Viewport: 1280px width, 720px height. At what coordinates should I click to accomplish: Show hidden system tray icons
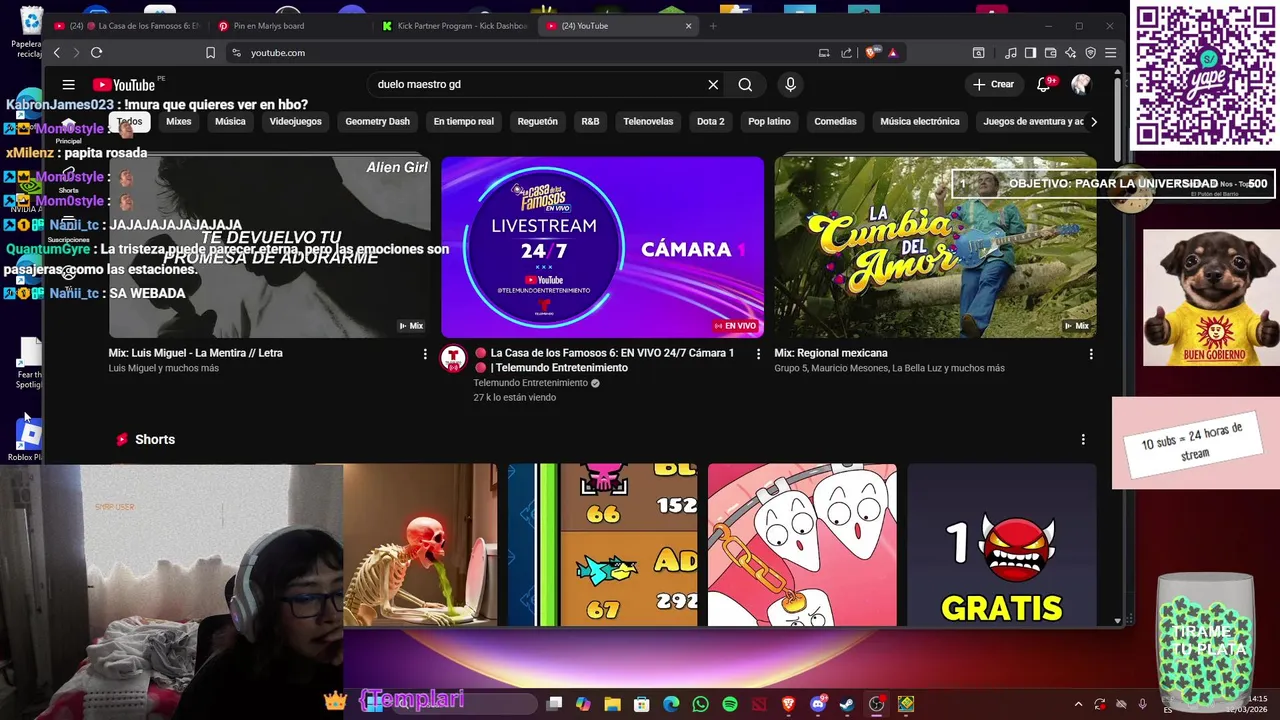(x=1078, y=704)
